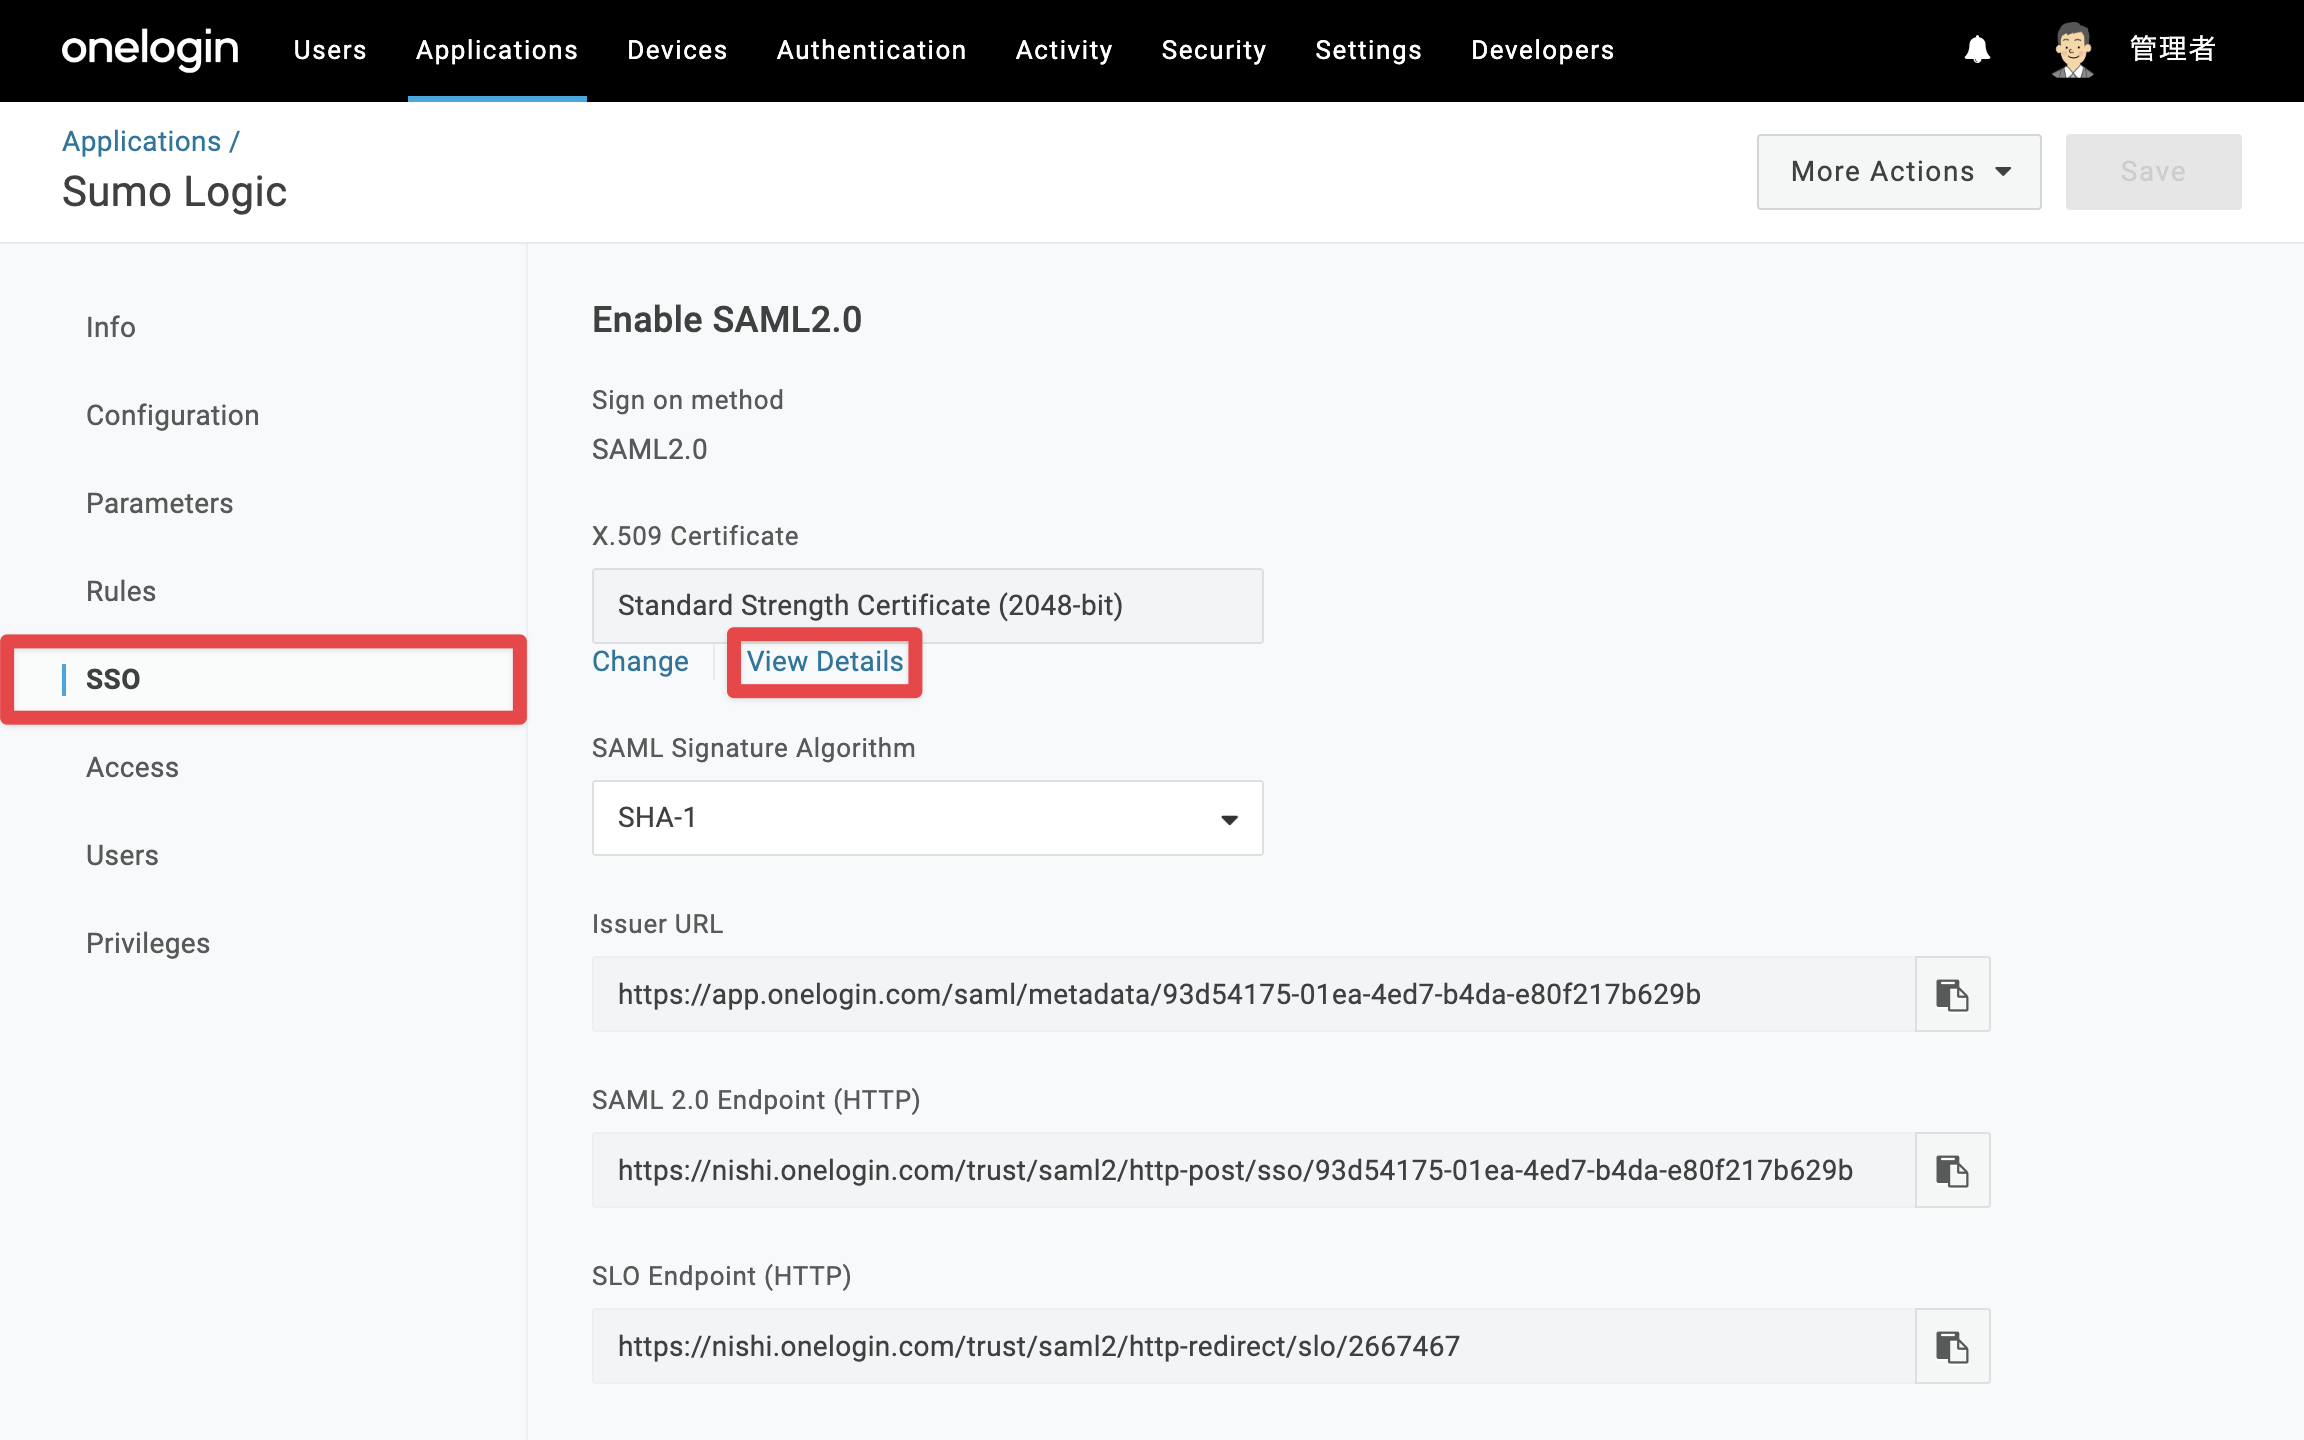The image size is (2304, 1440).
Task: Switch to the Parameters tab
Action: pos(159,503)
